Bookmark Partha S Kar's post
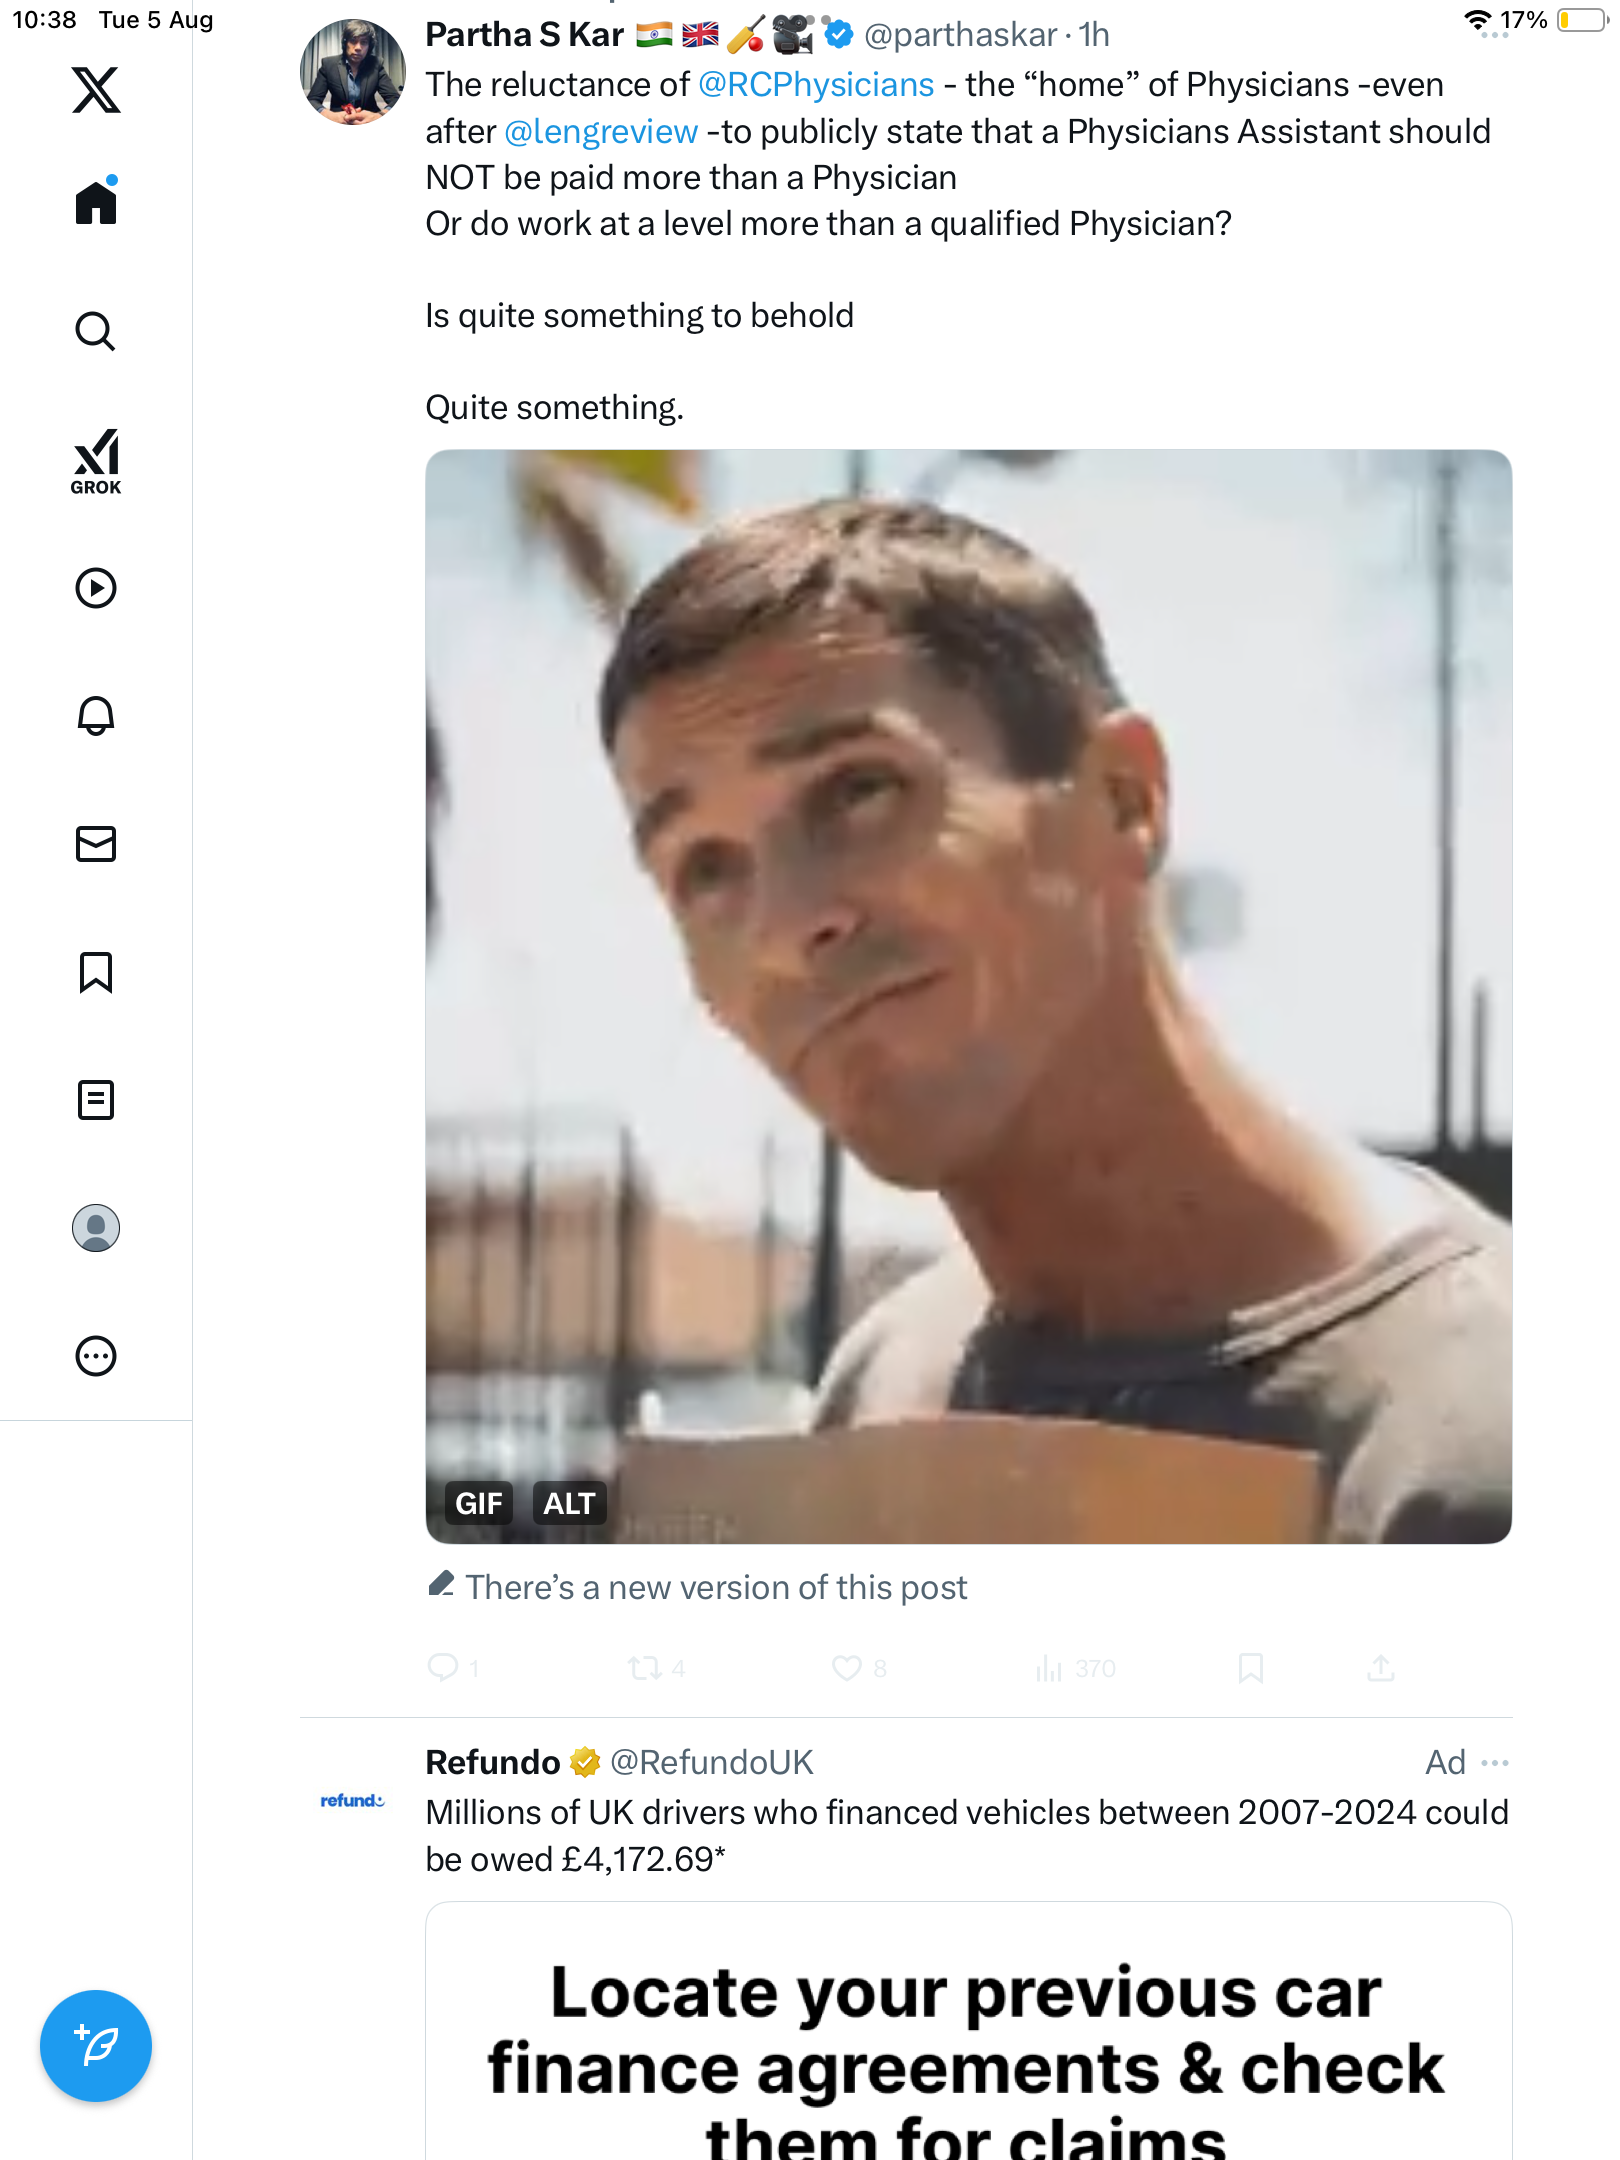Screen dimensions: 1620x2160 (1250, 1668)
